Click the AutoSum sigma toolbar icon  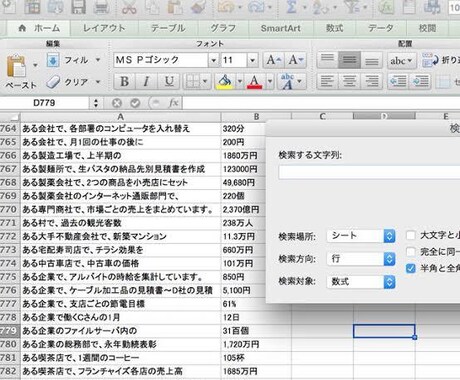point(291,7)
